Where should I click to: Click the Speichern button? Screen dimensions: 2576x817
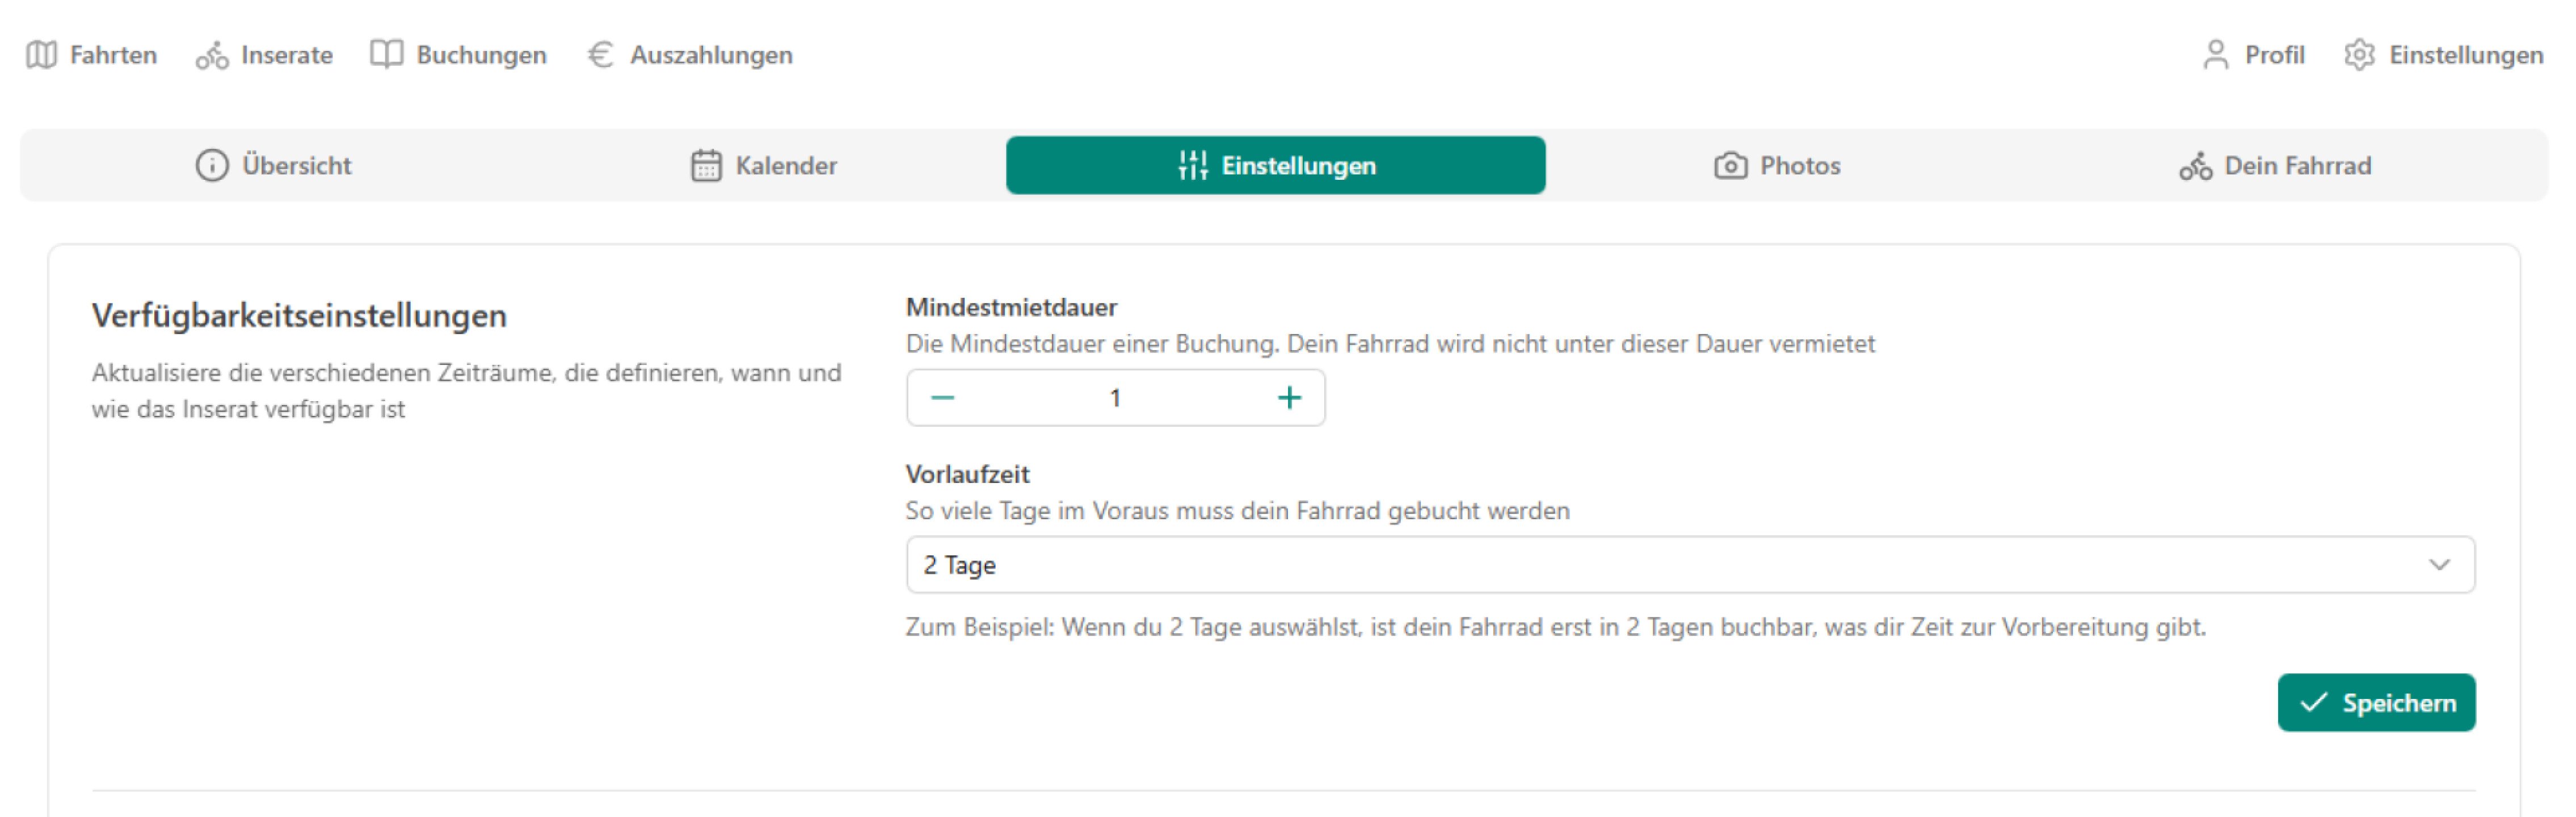tap(2376, 702)
